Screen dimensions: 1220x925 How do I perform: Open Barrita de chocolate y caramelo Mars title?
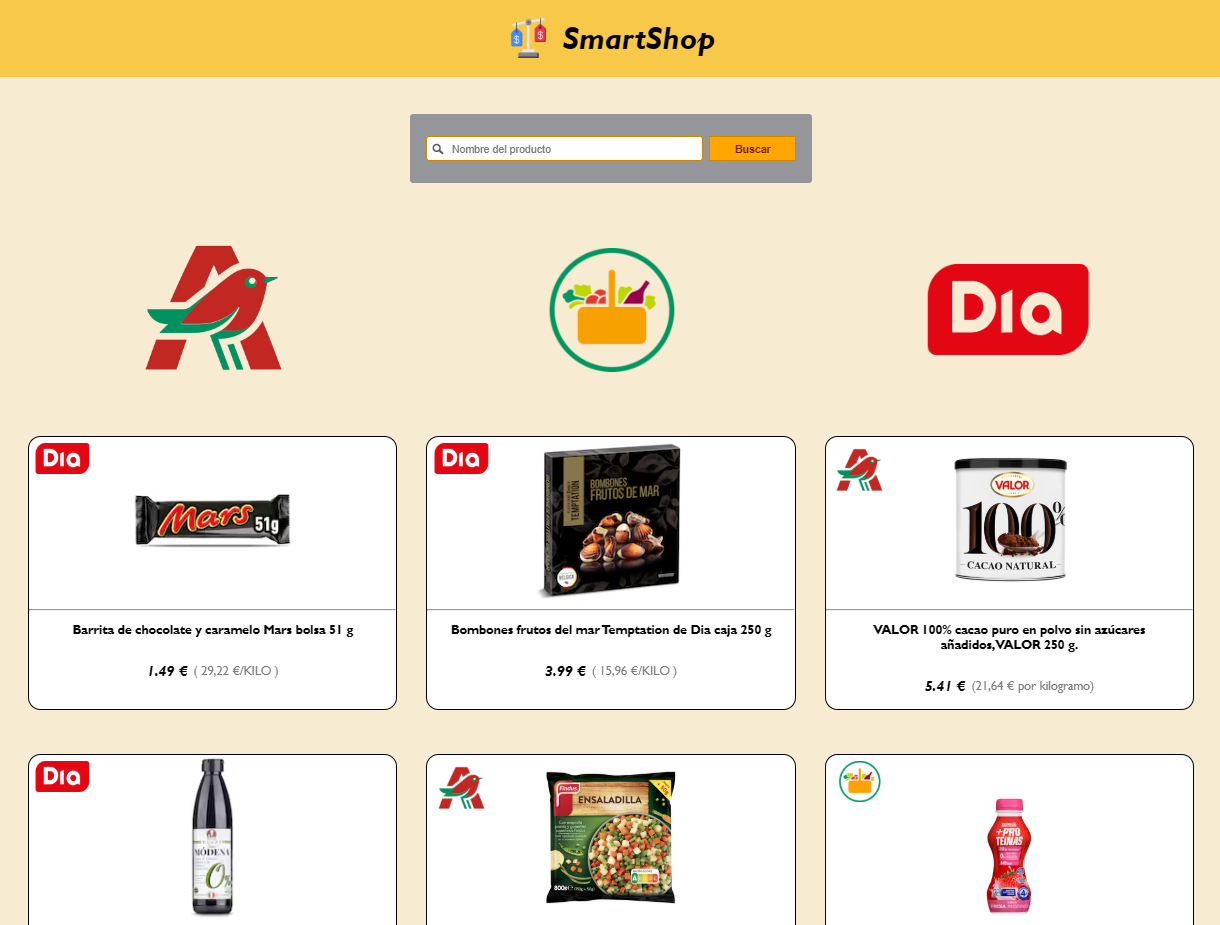click(x=213, y=630)
